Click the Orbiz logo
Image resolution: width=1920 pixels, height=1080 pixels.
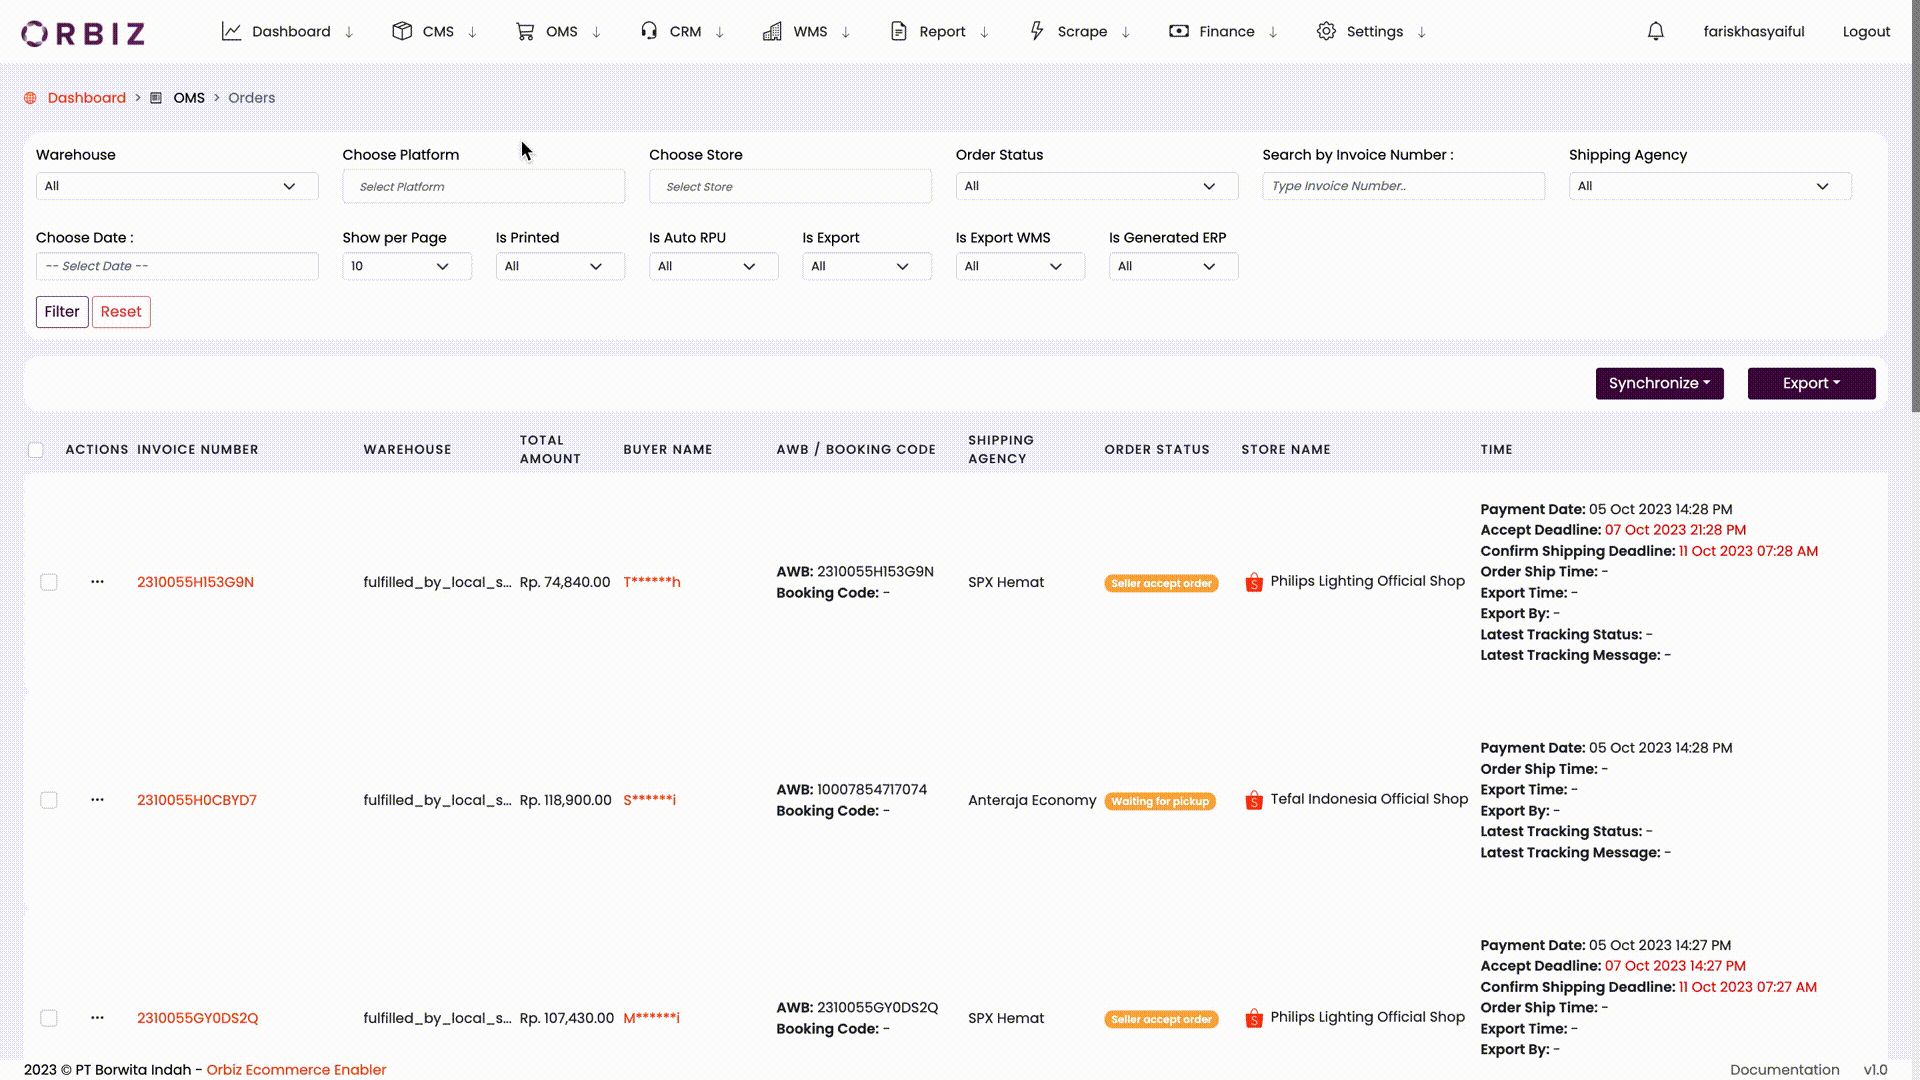tap(83, 33)
